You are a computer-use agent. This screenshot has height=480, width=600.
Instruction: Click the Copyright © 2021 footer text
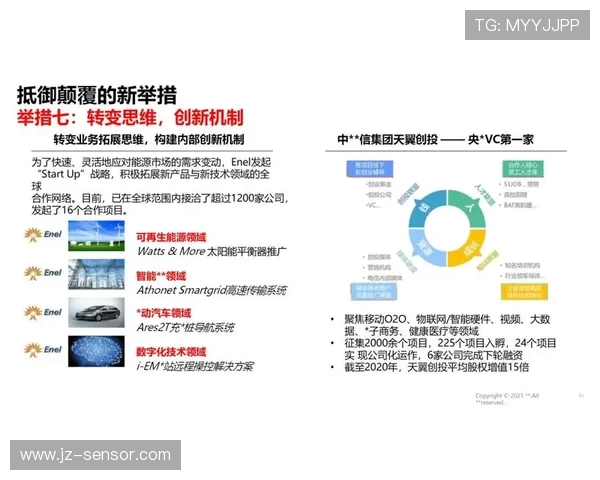click(507, 399)
